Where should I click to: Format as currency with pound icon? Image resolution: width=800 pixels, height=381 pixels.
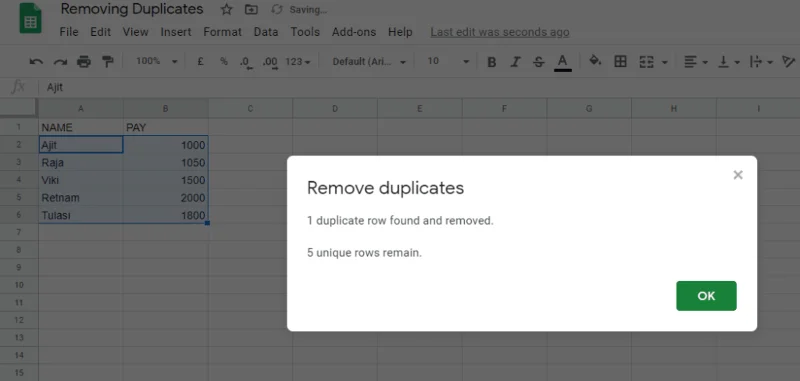tap(201, 61)
